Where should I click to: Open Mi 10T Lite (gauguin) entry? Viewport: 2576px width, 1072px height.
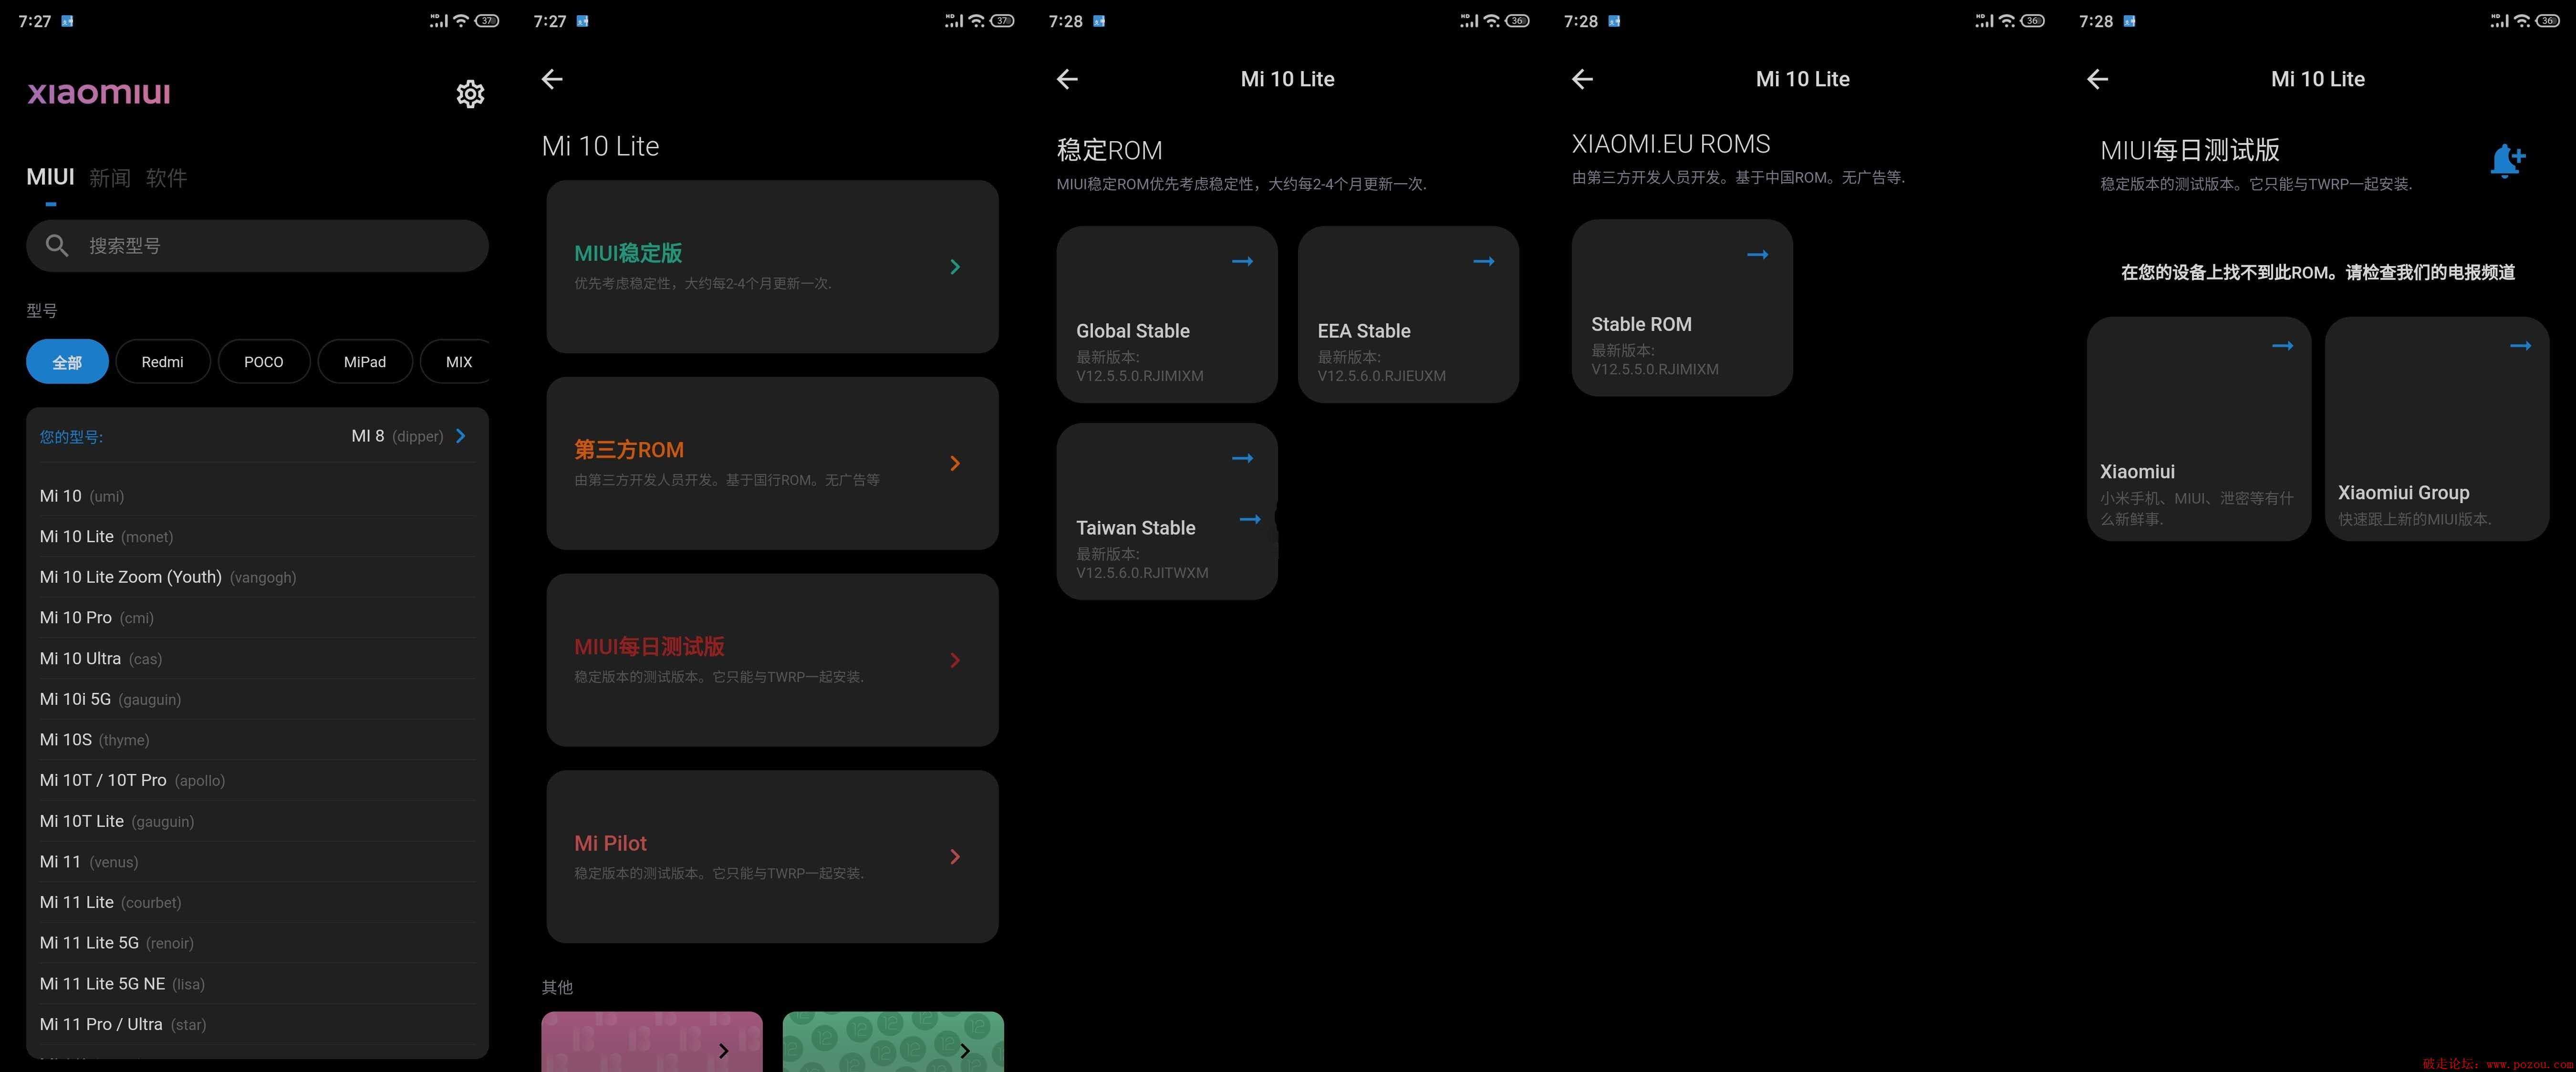(257, 821)
